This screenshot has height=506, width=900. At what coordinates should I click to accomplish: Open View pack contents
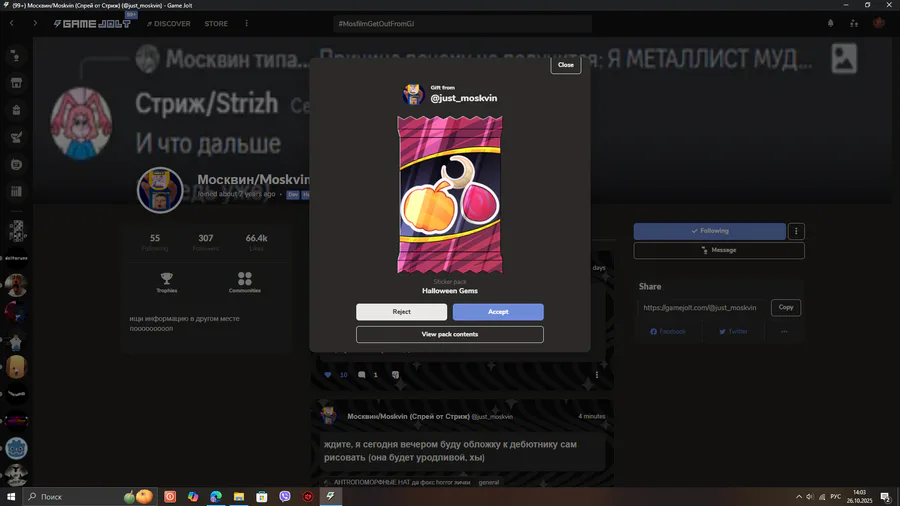[x=449, y=334]
